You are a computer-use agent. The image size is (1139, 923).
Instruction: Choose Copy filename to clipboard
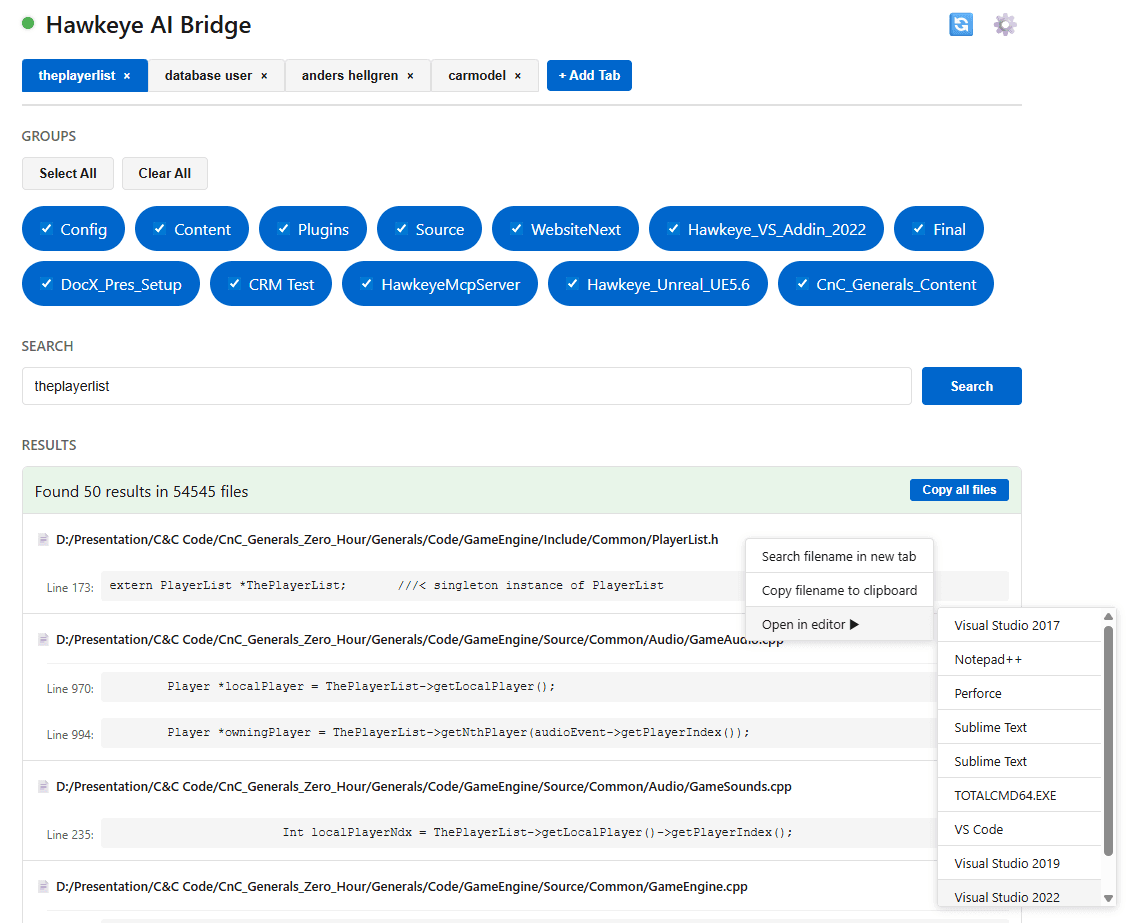click(x=839, y=591)
